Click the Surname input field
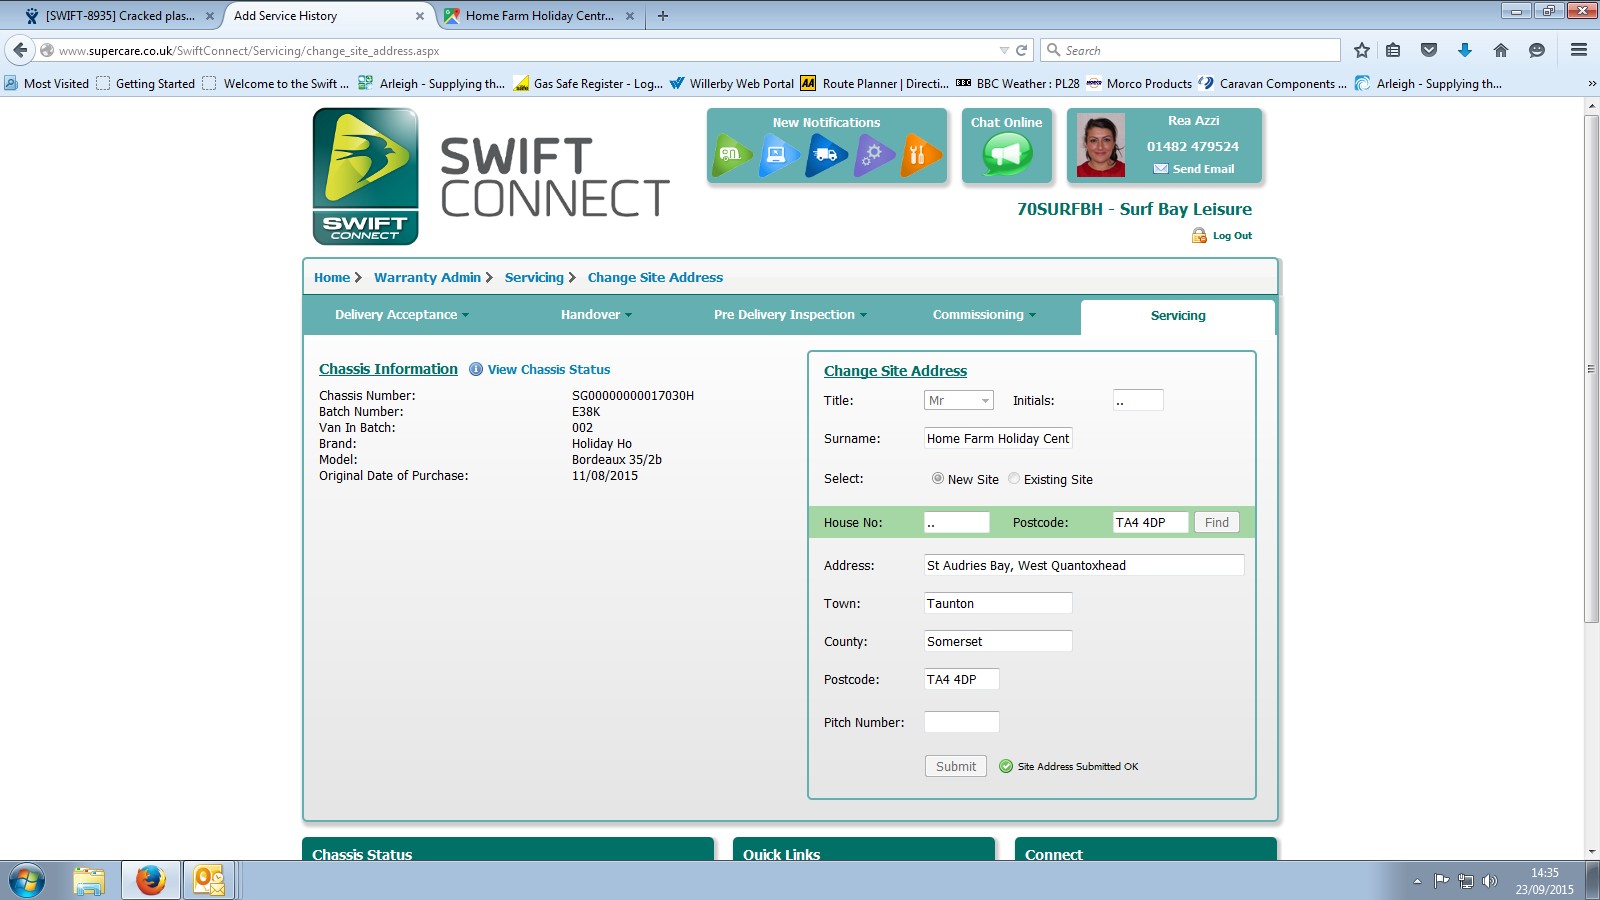The width and height of the screenshot is (1600, 900). [x=998, y=438]
